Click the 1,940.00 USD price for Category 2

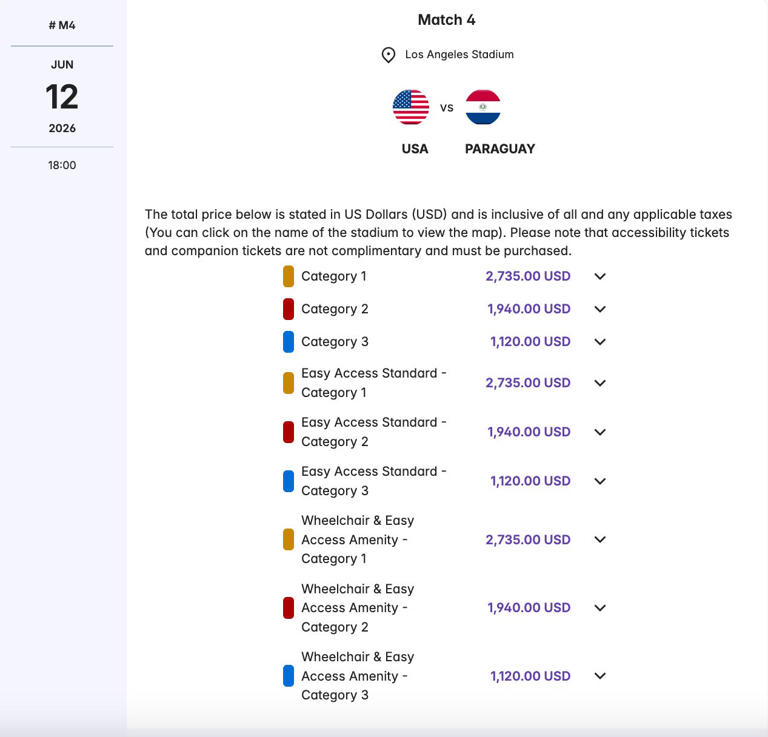(528, 309)
